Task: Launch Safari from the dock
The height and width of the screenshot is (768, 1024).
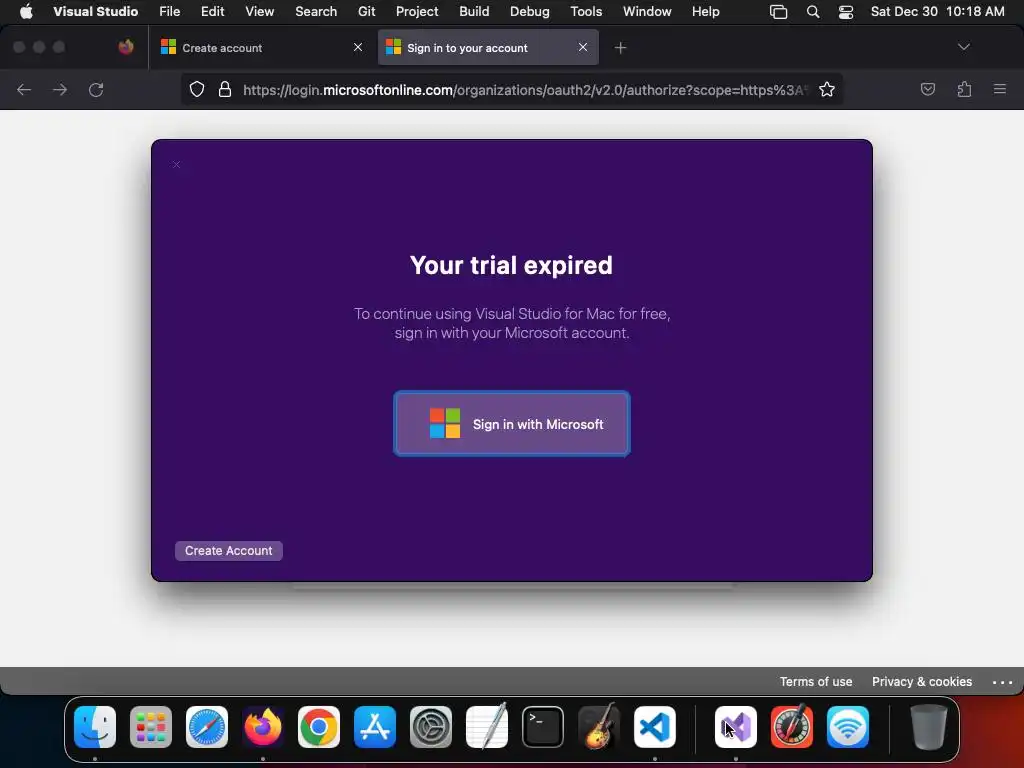Action: (207, 727)
